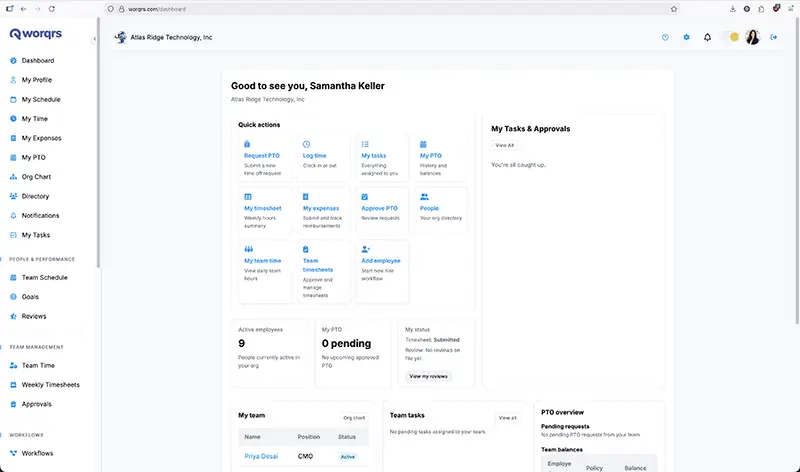The height and width of the screenshot is (472, 800).
Task: Click the Org chart button in My team
Action: pos(354,418)
